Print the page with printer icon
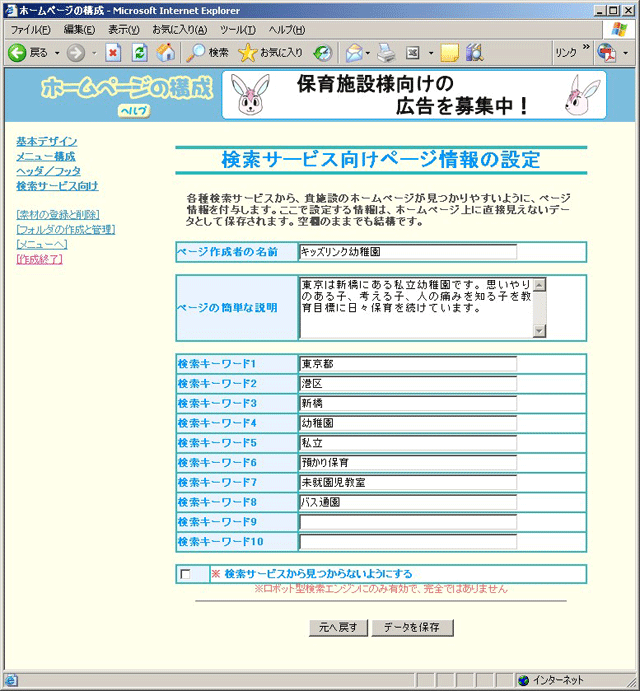This screenshot has width=640, height=691. [387, 53]
